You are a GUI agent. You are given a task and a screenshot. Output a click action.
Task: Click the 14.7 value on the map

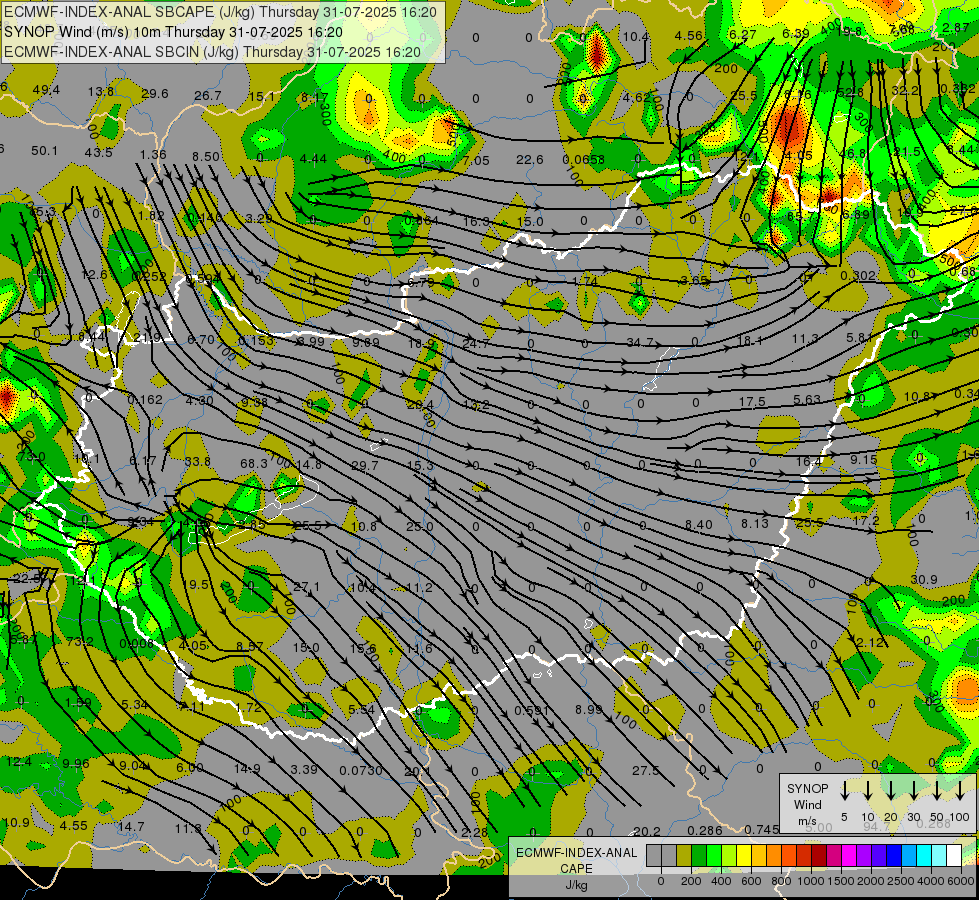[131, 826]
